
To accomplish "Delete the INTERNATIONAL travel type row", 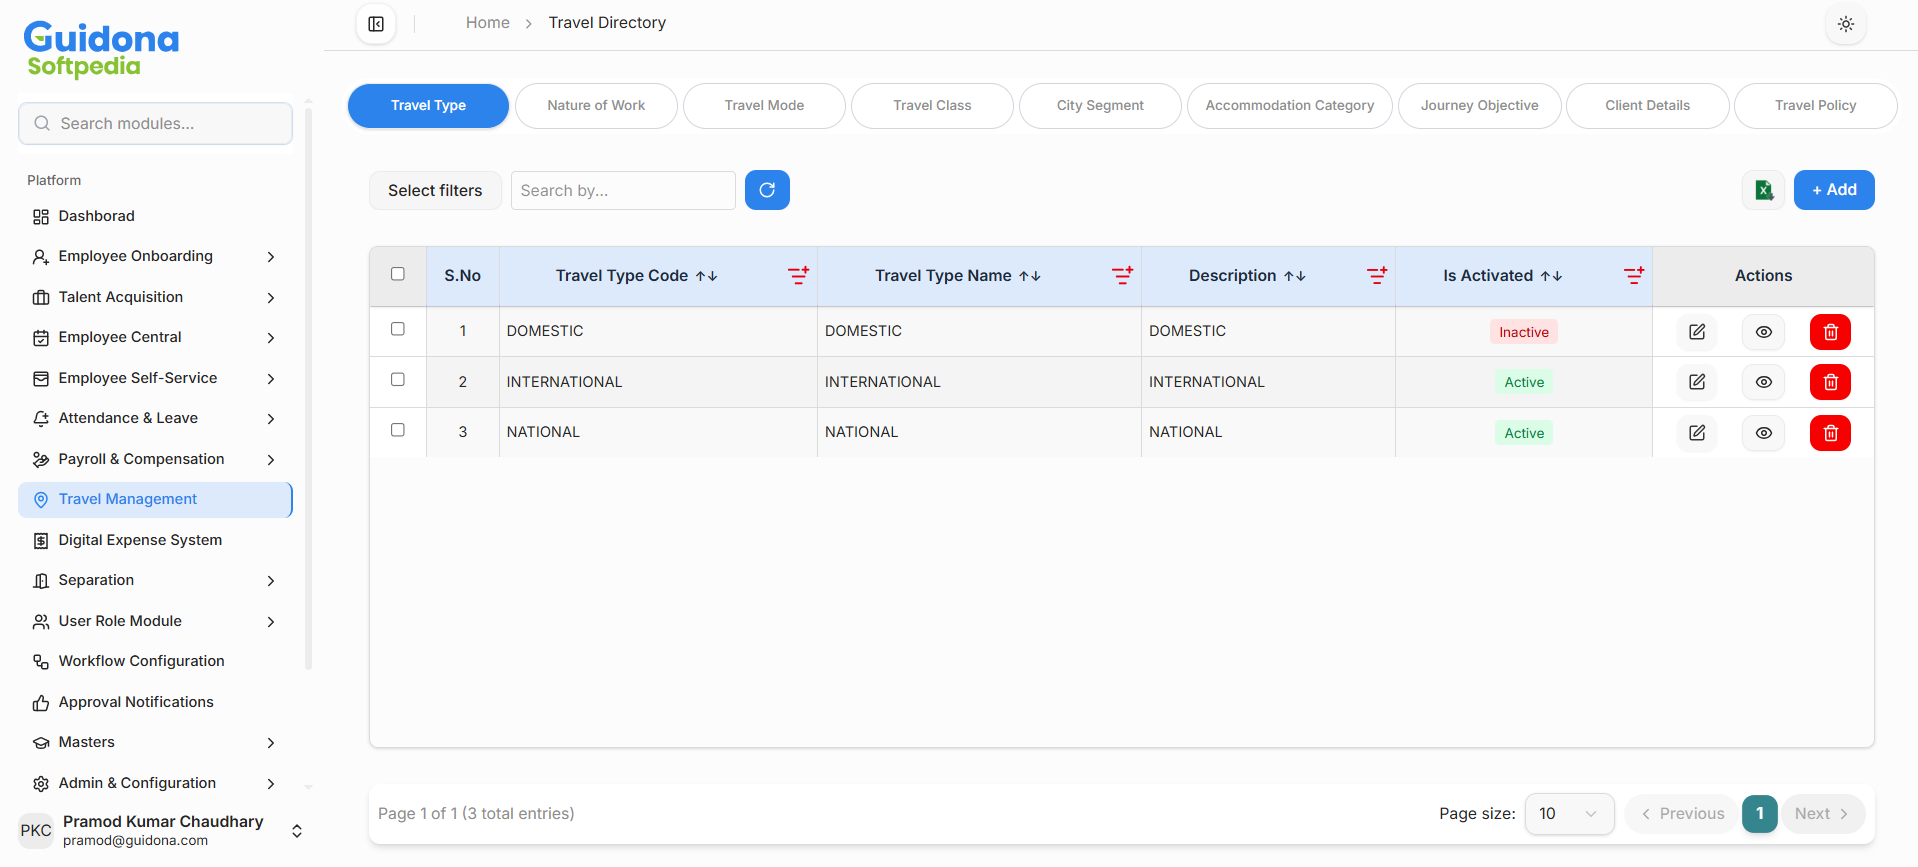I will click(x=1829, y=382).
